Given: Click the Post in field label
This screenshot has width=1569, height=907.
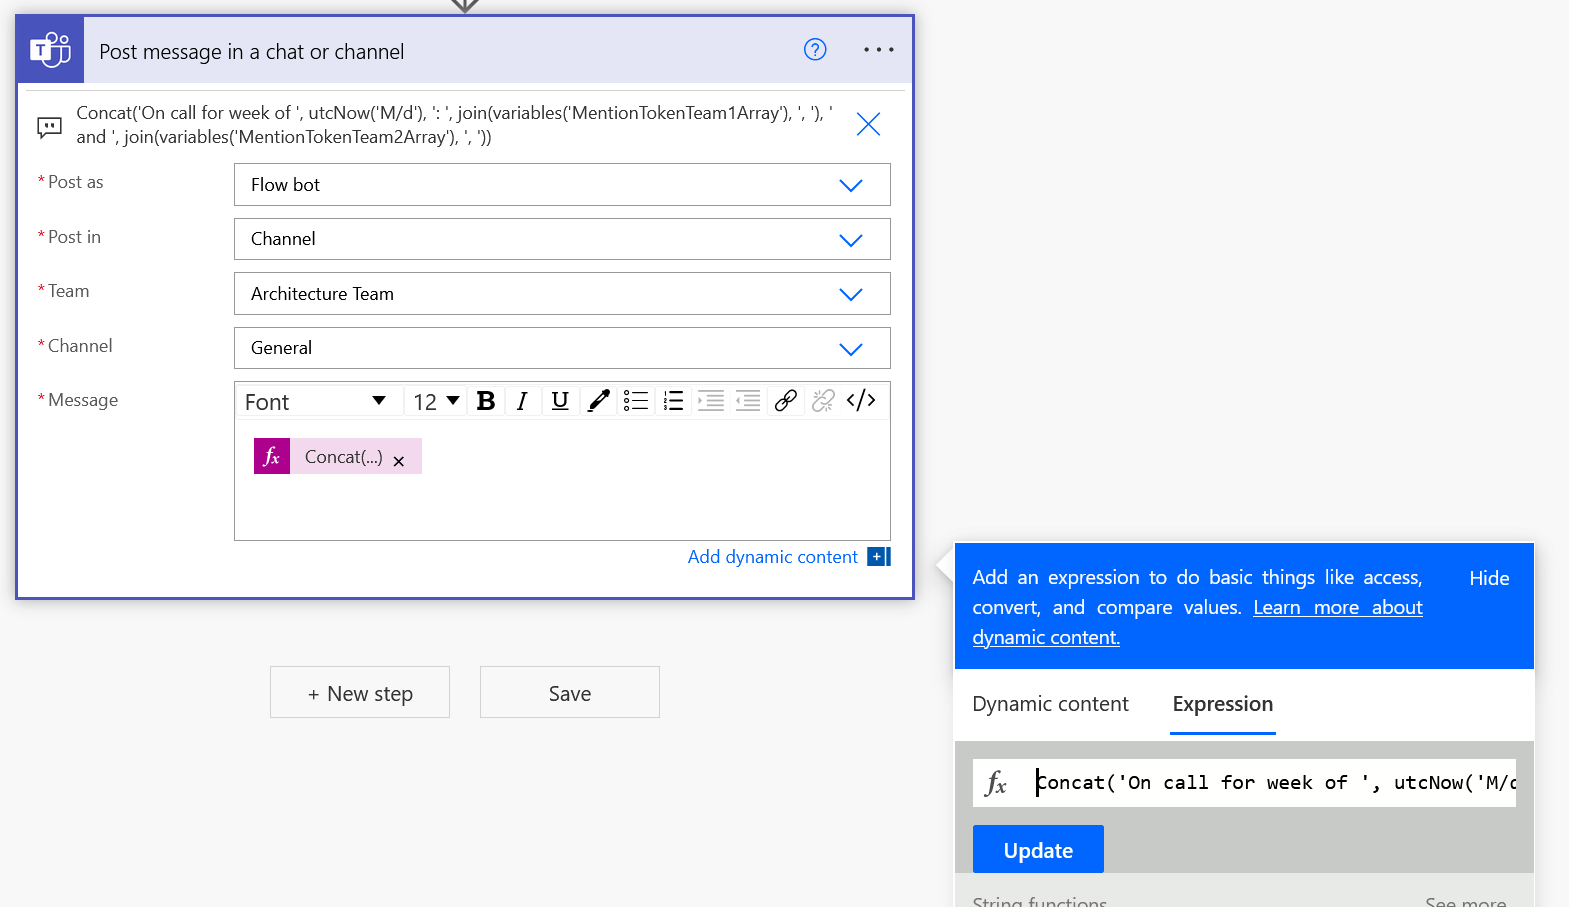Looking at the screenshot, I should click(x=74, y=237).
